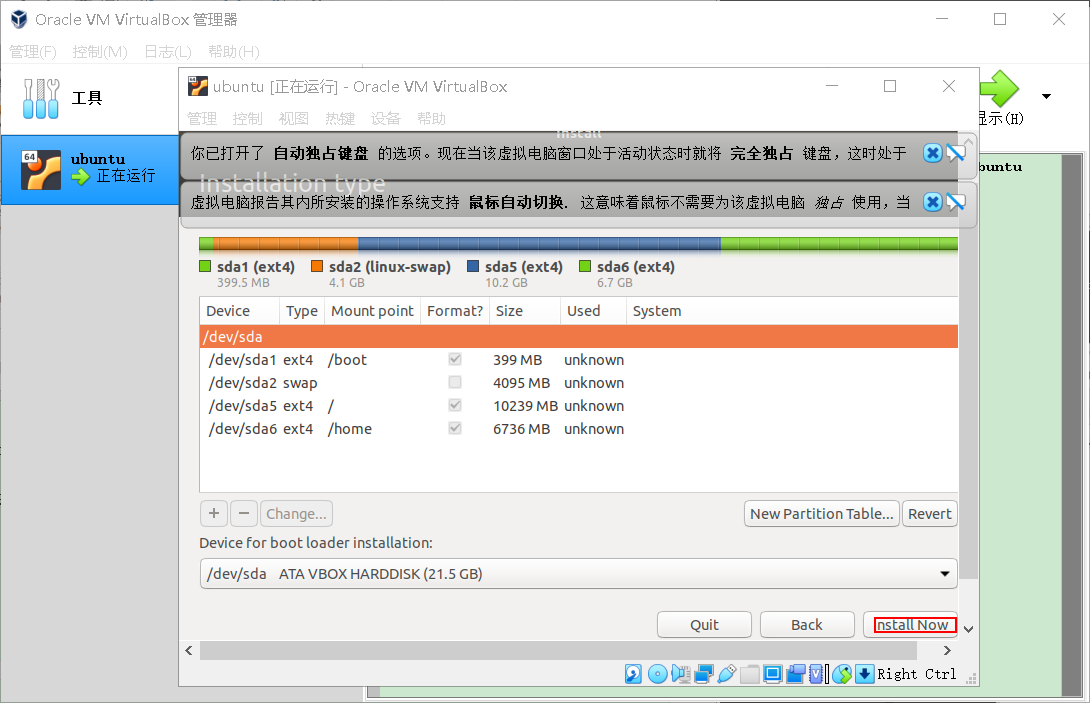Click the horizontal scrollbar right arrow
1090x703 pixels.
click(947, 650)
